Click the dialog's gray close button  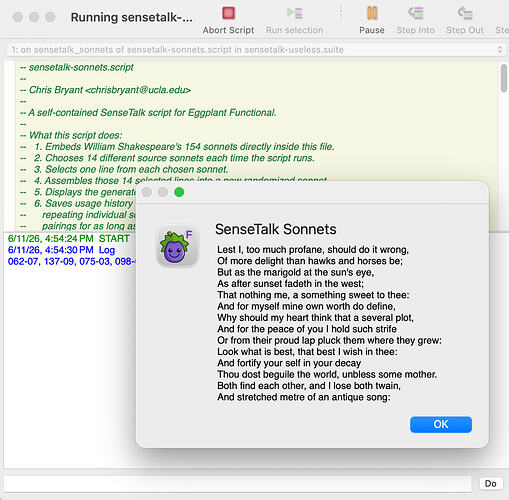(x=147, y=192)
